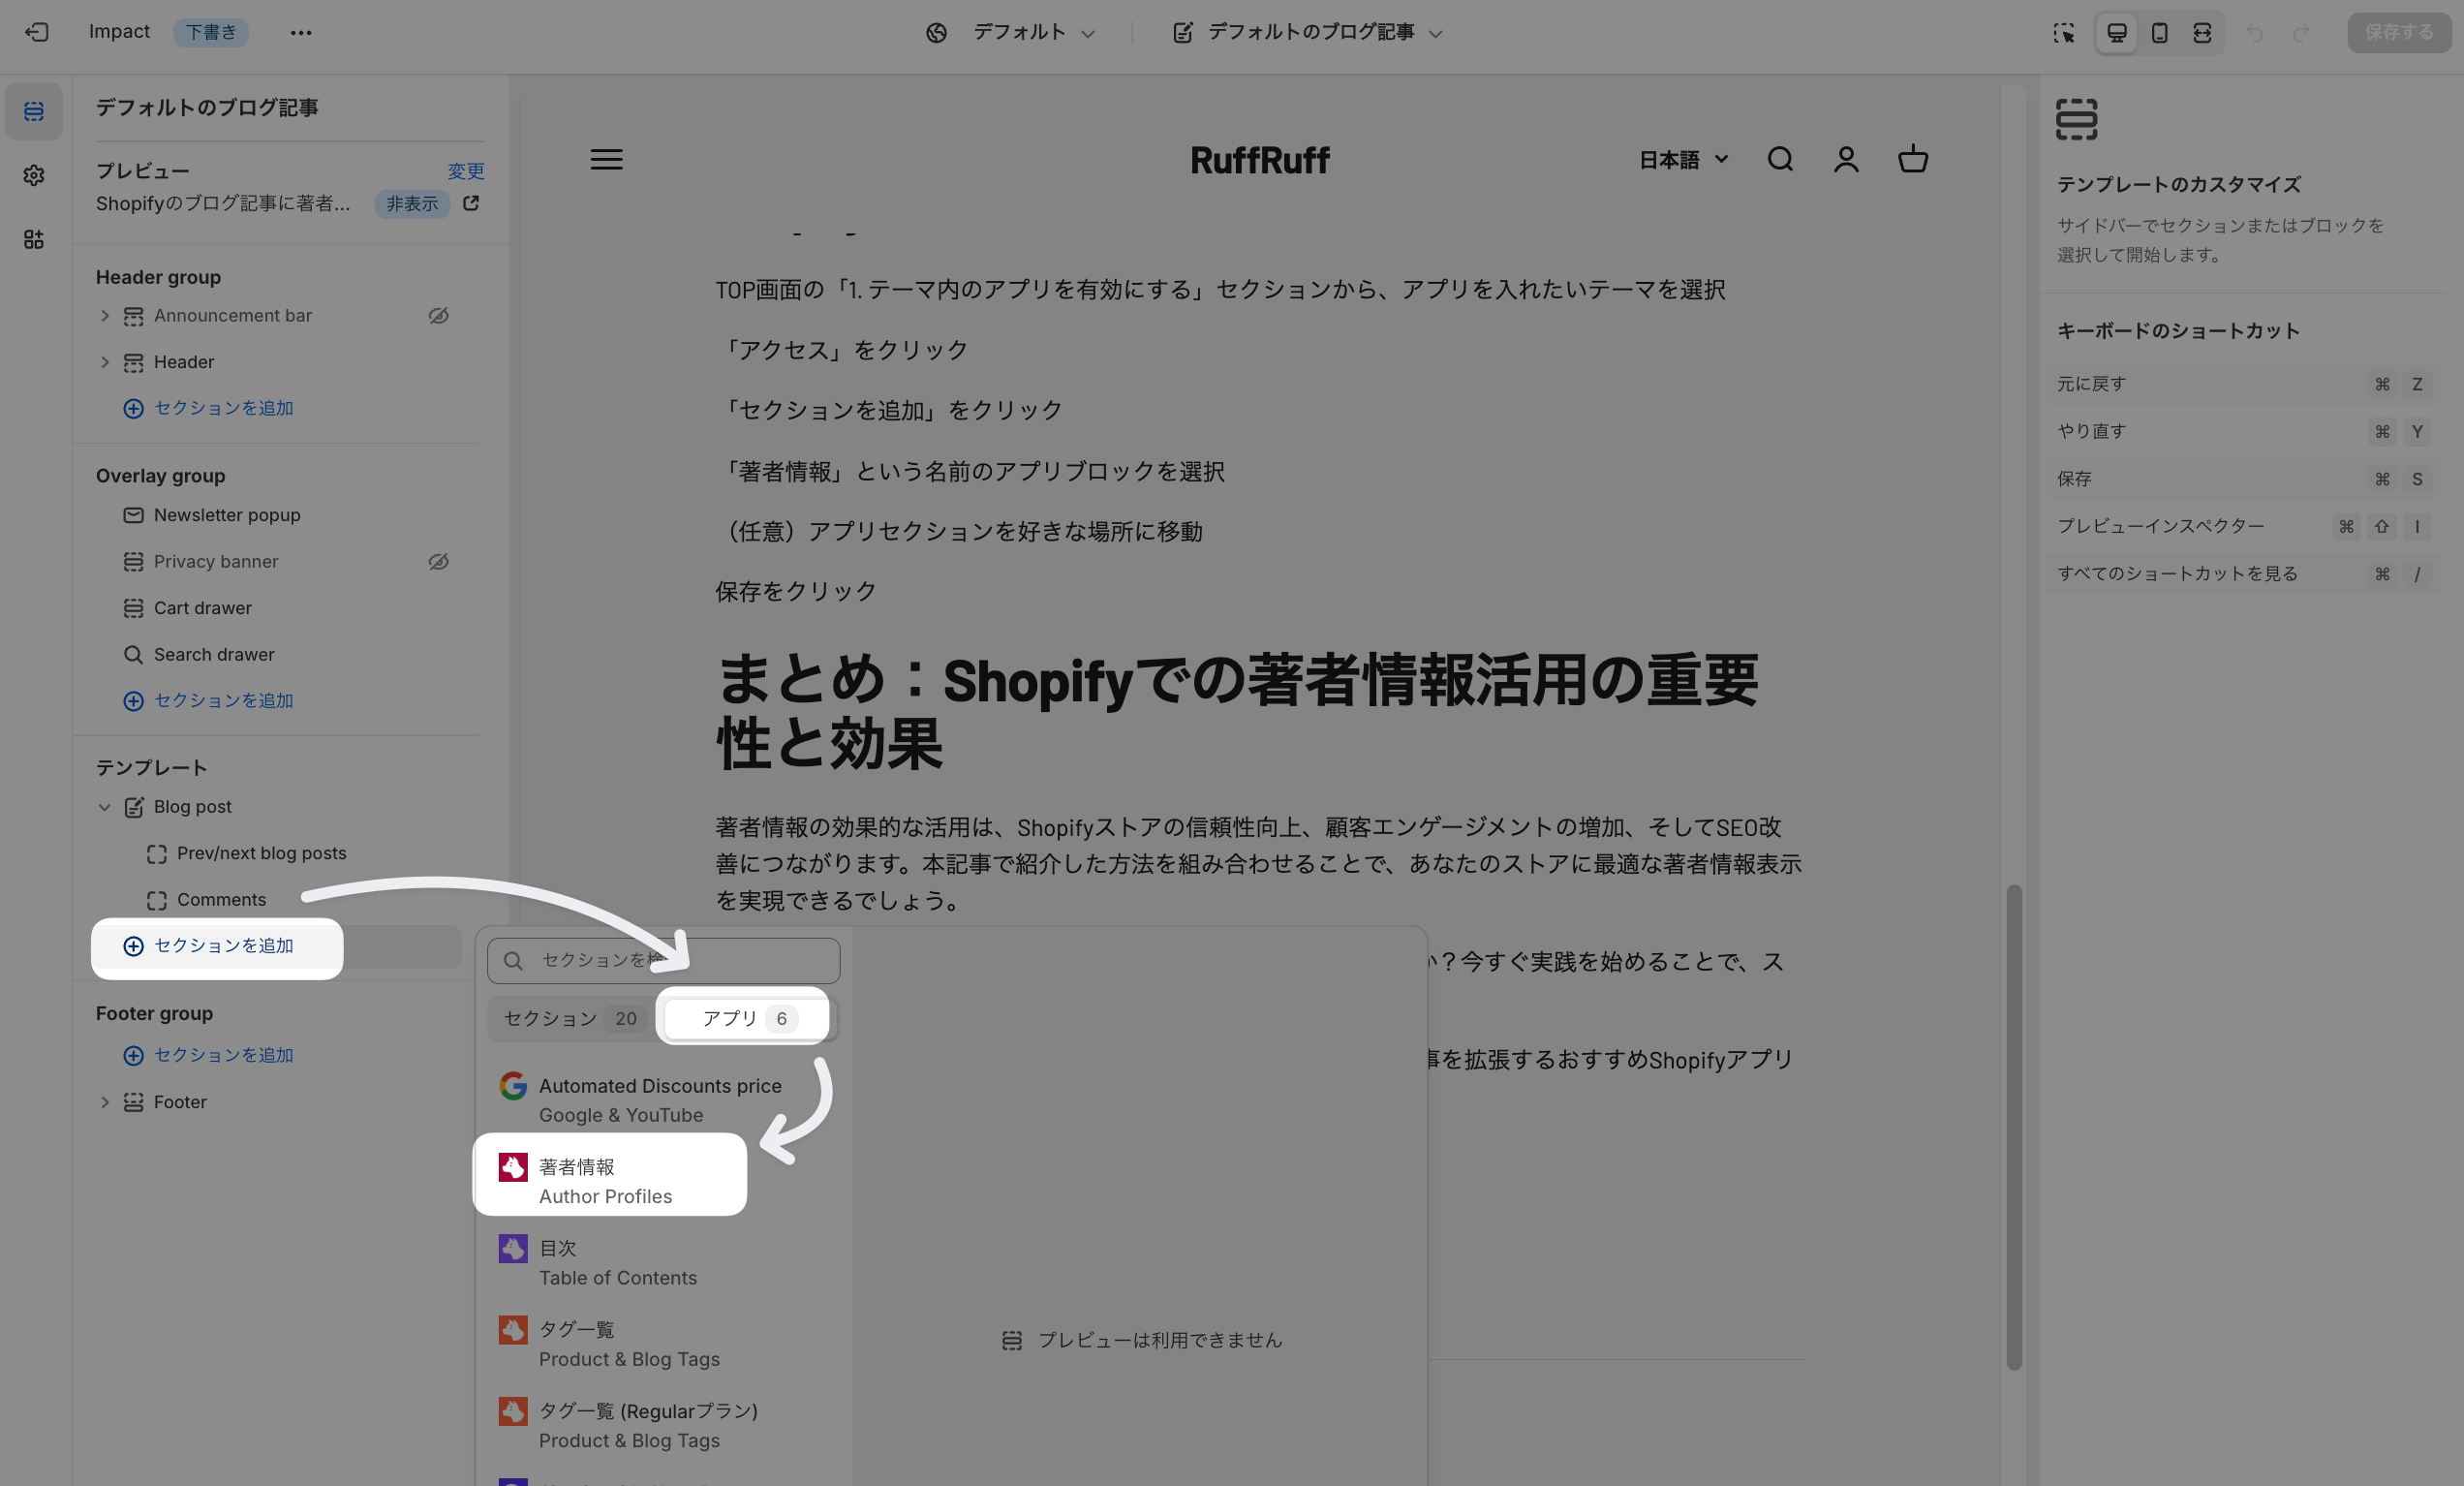Select the Newsletter popup section
2464x1486 pixels.
(x=227, y=515)
